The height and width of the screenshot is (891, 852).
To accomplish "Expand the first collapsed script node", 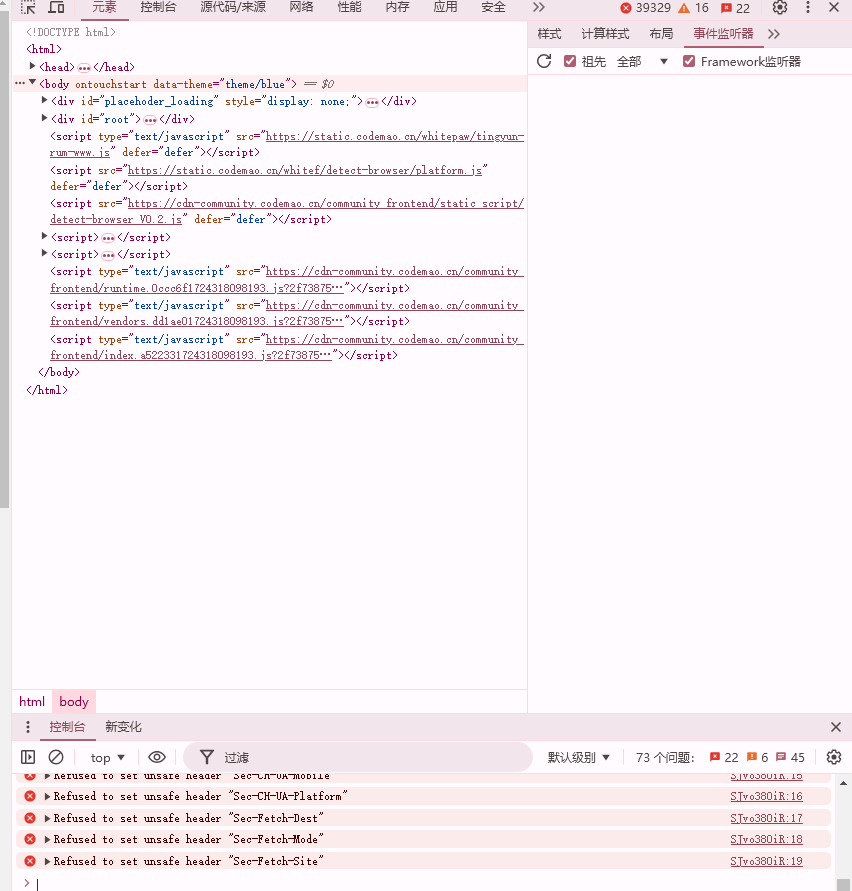I will 44,236.
